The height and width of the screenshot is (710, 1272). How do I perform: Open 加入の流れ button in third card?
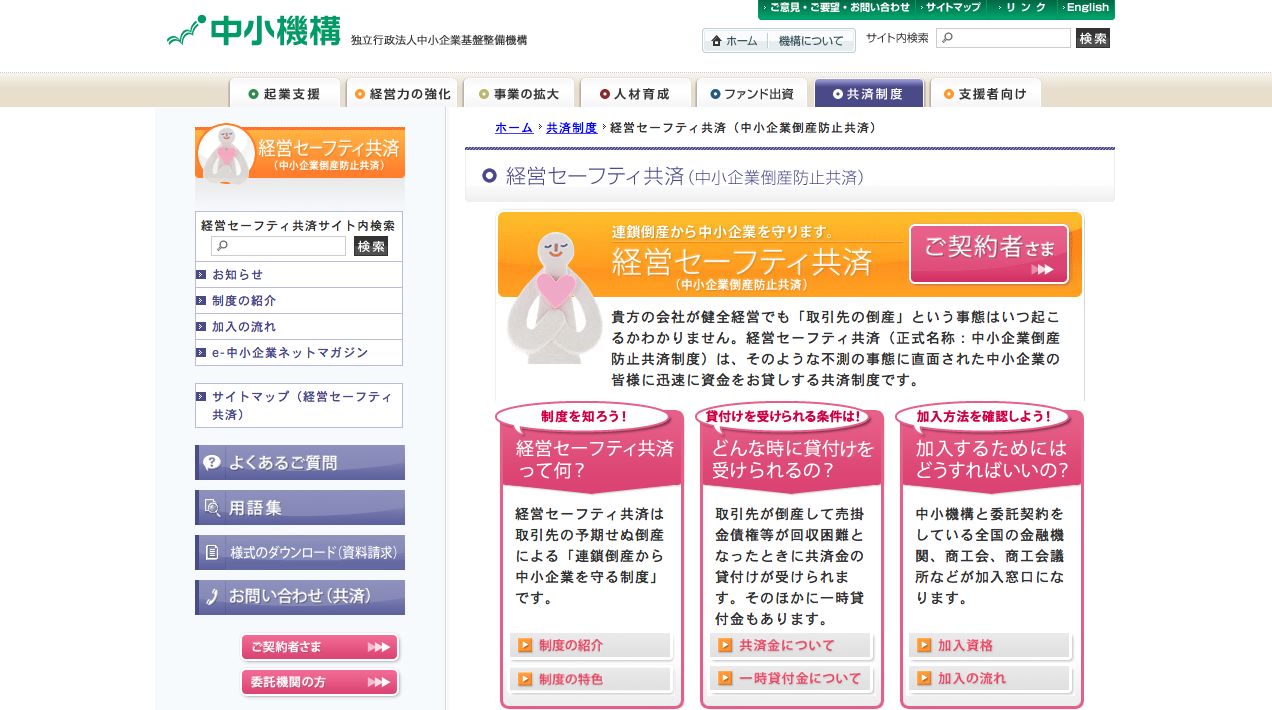click(x=990, y=679)
